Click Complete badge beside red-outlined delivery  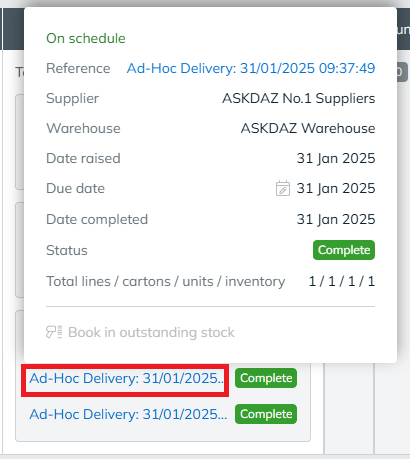tap(266, 378)
